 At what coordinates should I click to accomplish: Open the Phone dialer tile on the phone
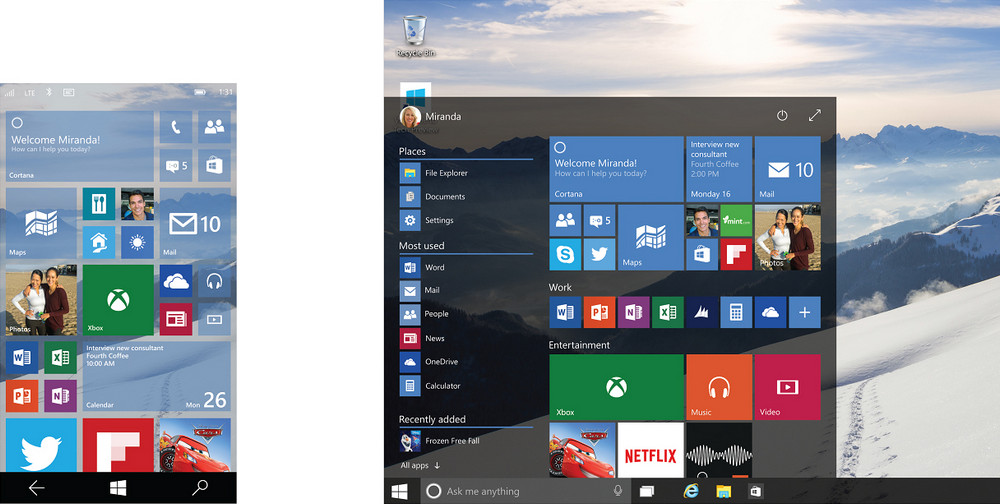click(x=175, y=127)
